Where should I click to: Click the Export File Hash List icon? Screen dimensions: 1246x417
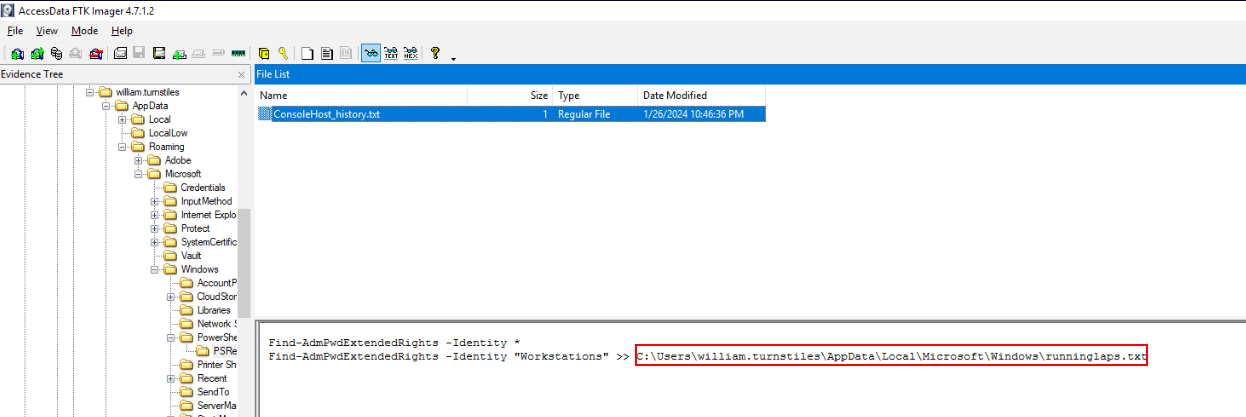click(327, 53)
